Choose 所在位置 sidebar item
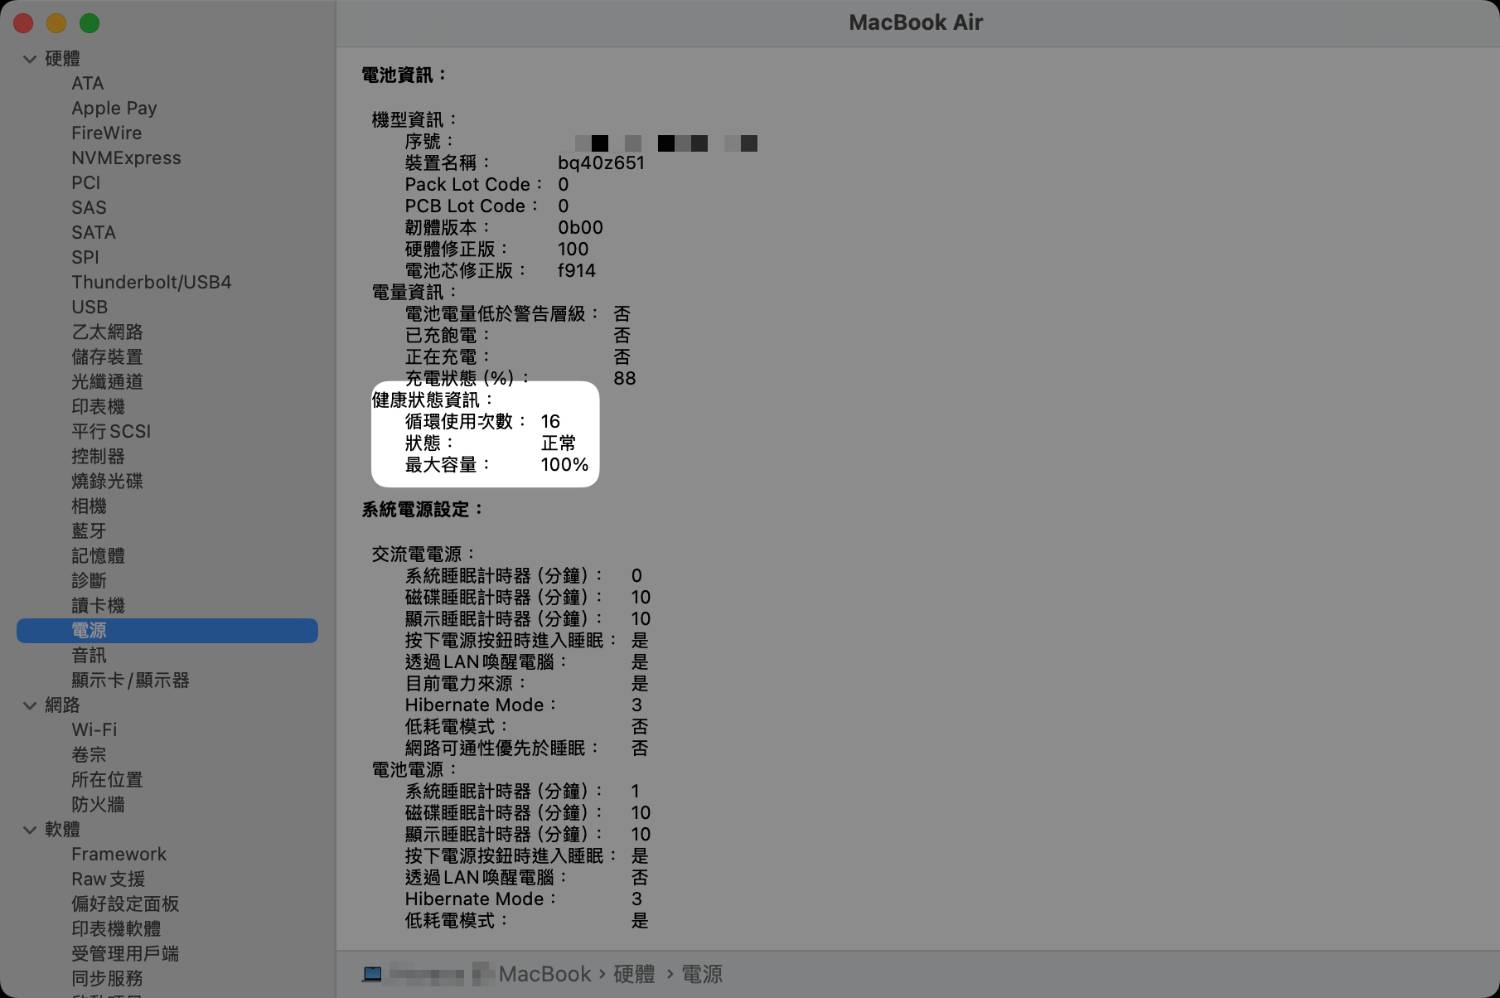The image size is (1500, 998). 107,779
